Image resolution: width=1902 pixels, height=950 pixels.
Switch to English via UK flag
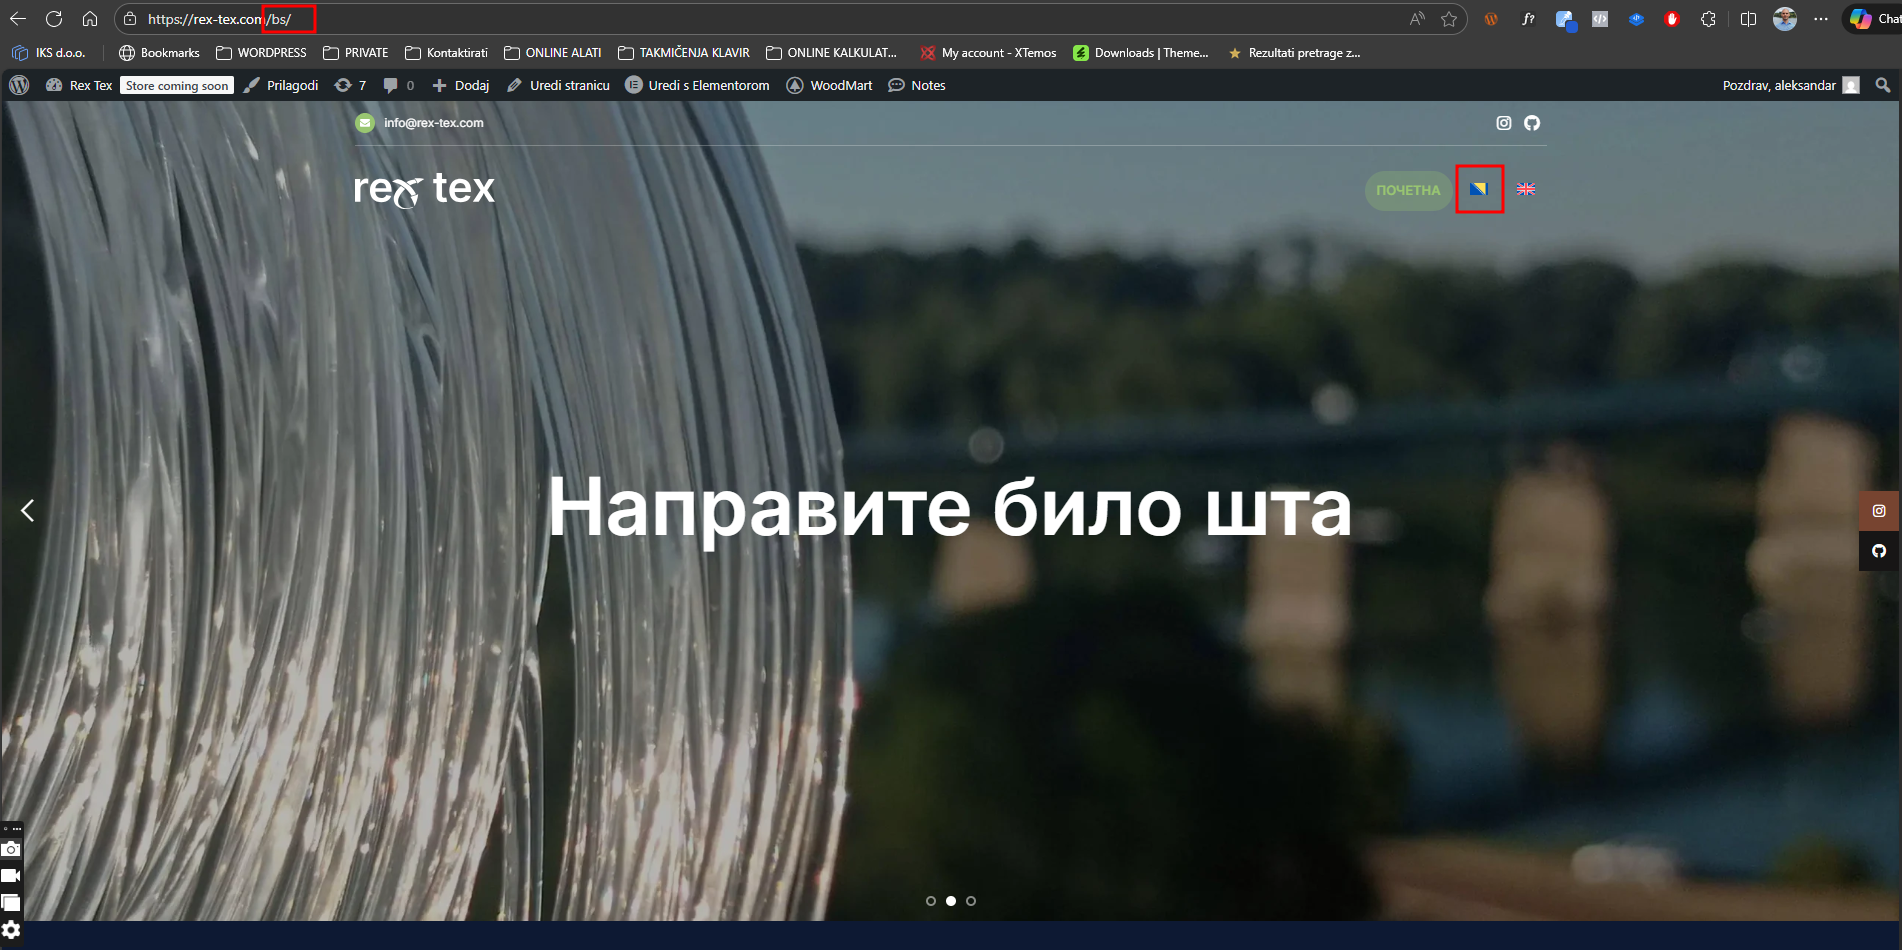[x=1526, y=189]
